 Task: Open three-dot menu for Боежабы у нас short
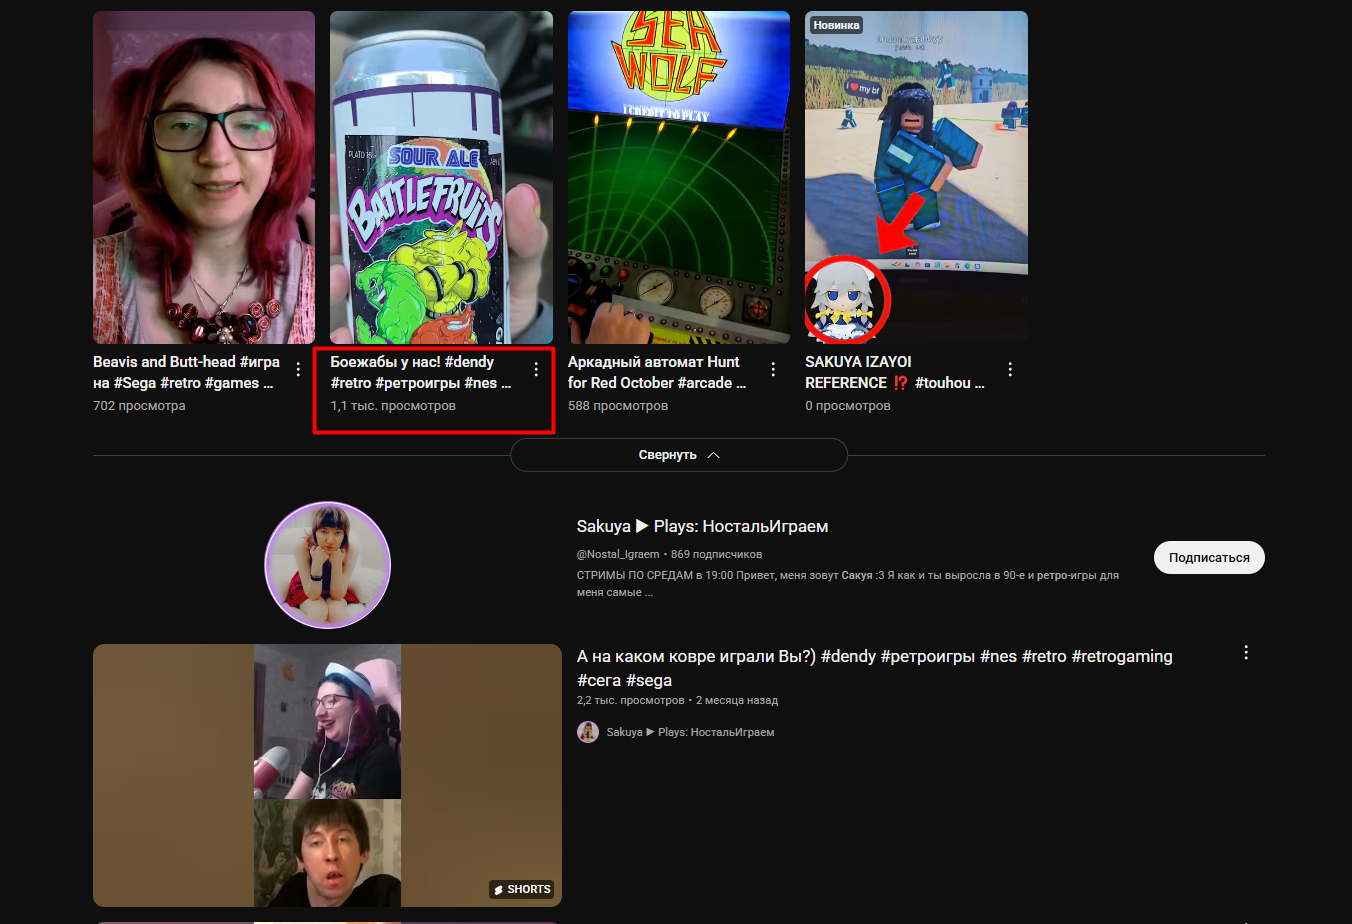pos(536,370)
